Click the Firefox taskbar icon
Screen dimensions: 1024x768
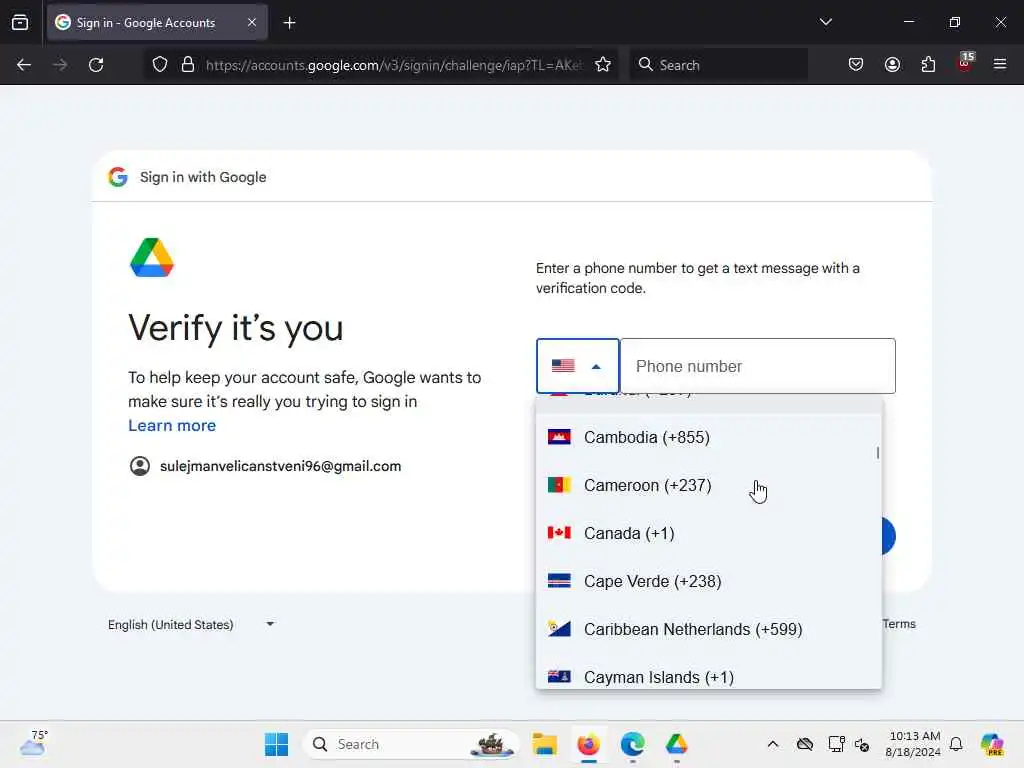pyautogui.click(x=588, y=744)
